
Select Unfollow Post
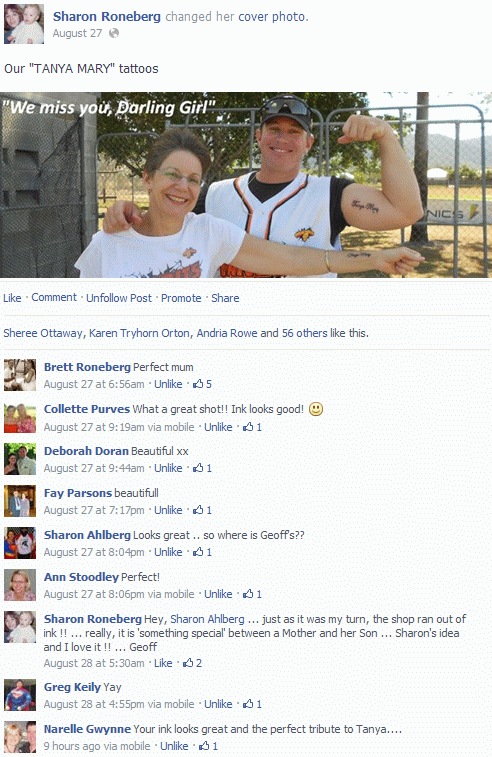coord(119,298)
